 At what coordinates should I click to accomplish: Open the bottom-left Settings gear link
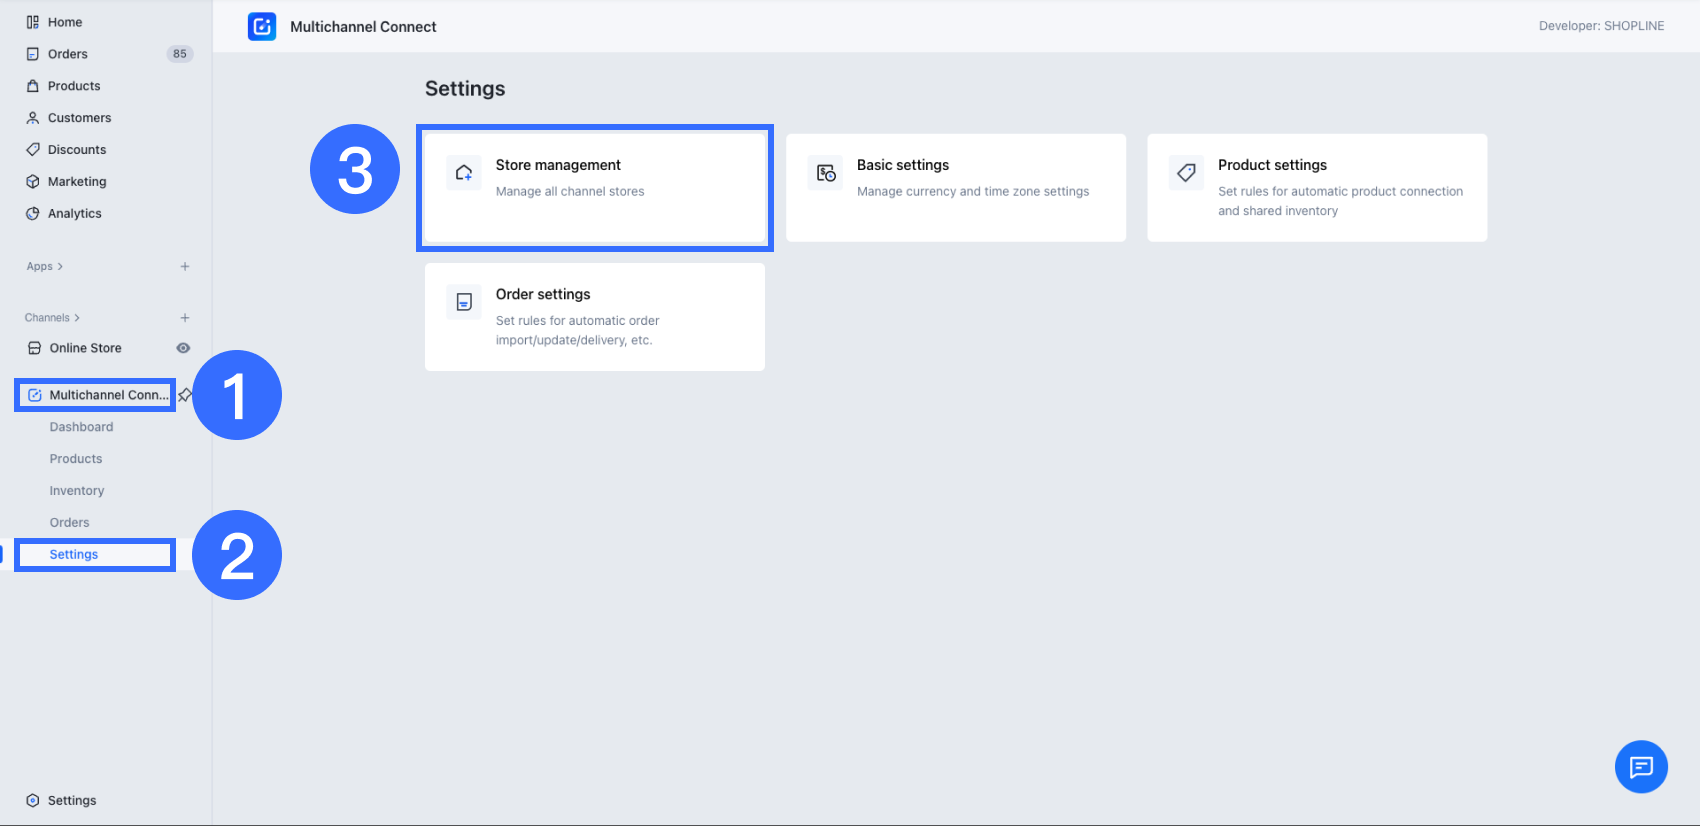click(x=72, y=801)
